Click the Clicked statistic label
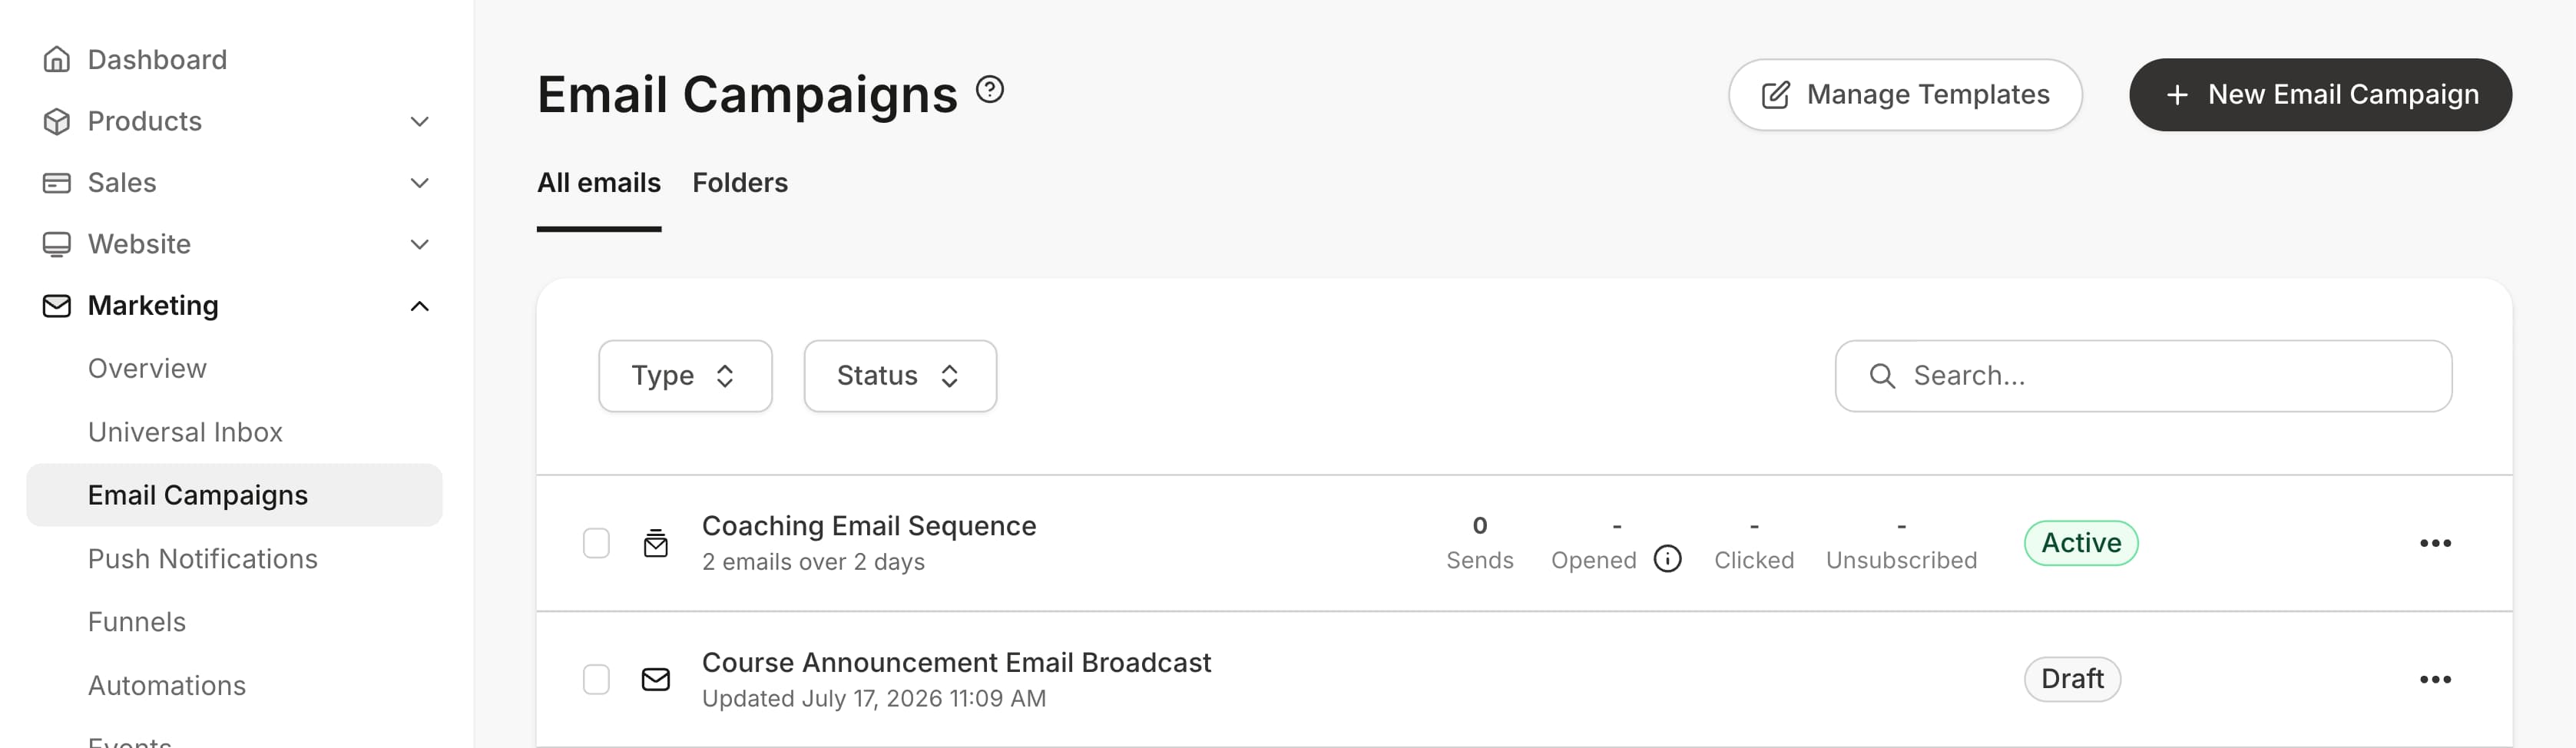 click(1754, 560)
